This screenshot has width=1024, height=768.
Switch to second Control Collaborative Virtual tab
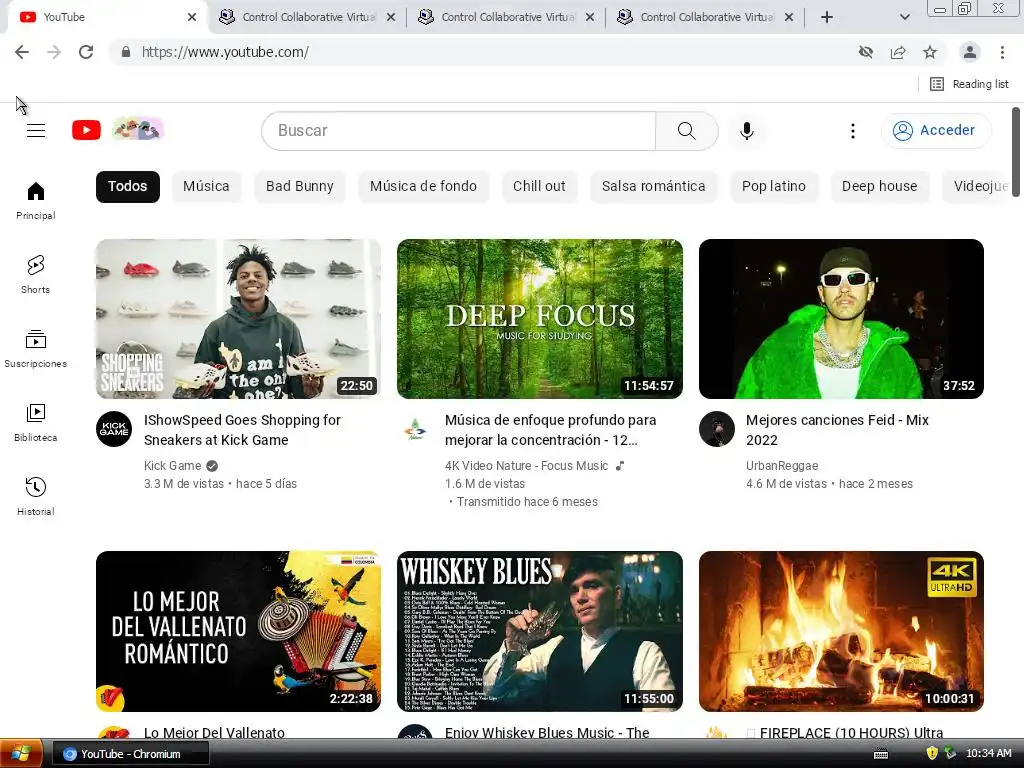(x=506, y=17)
